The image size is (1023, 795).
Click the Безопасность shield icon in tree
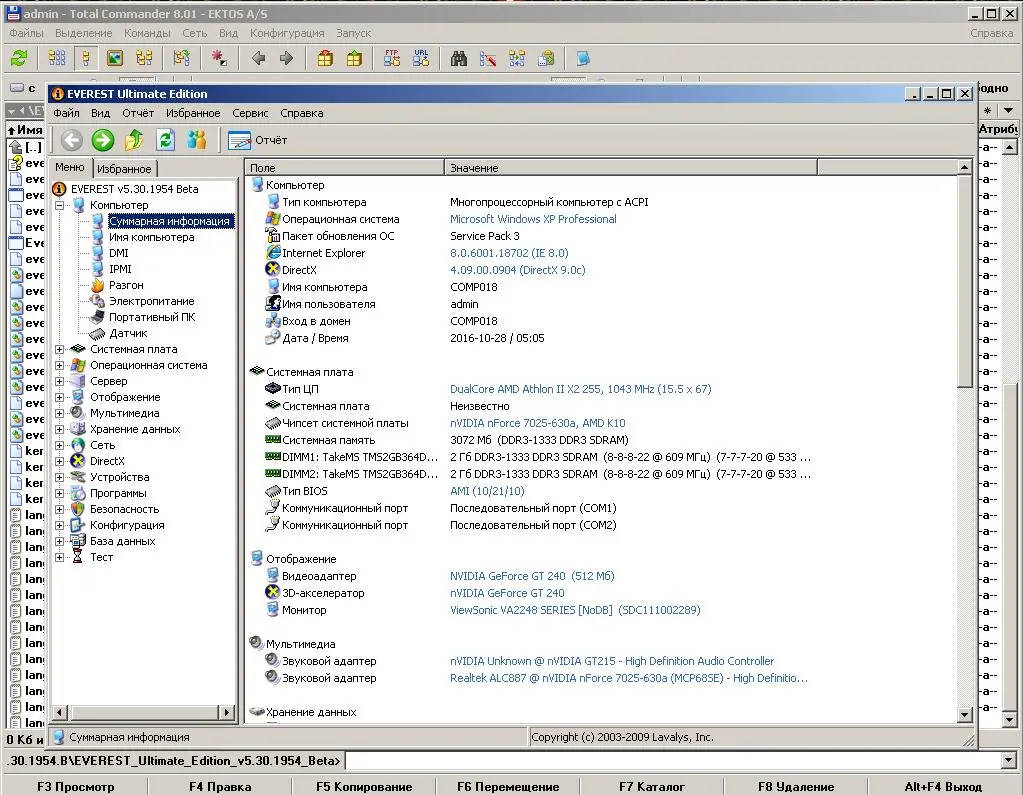pyautogui.click(x=78, y=509)
